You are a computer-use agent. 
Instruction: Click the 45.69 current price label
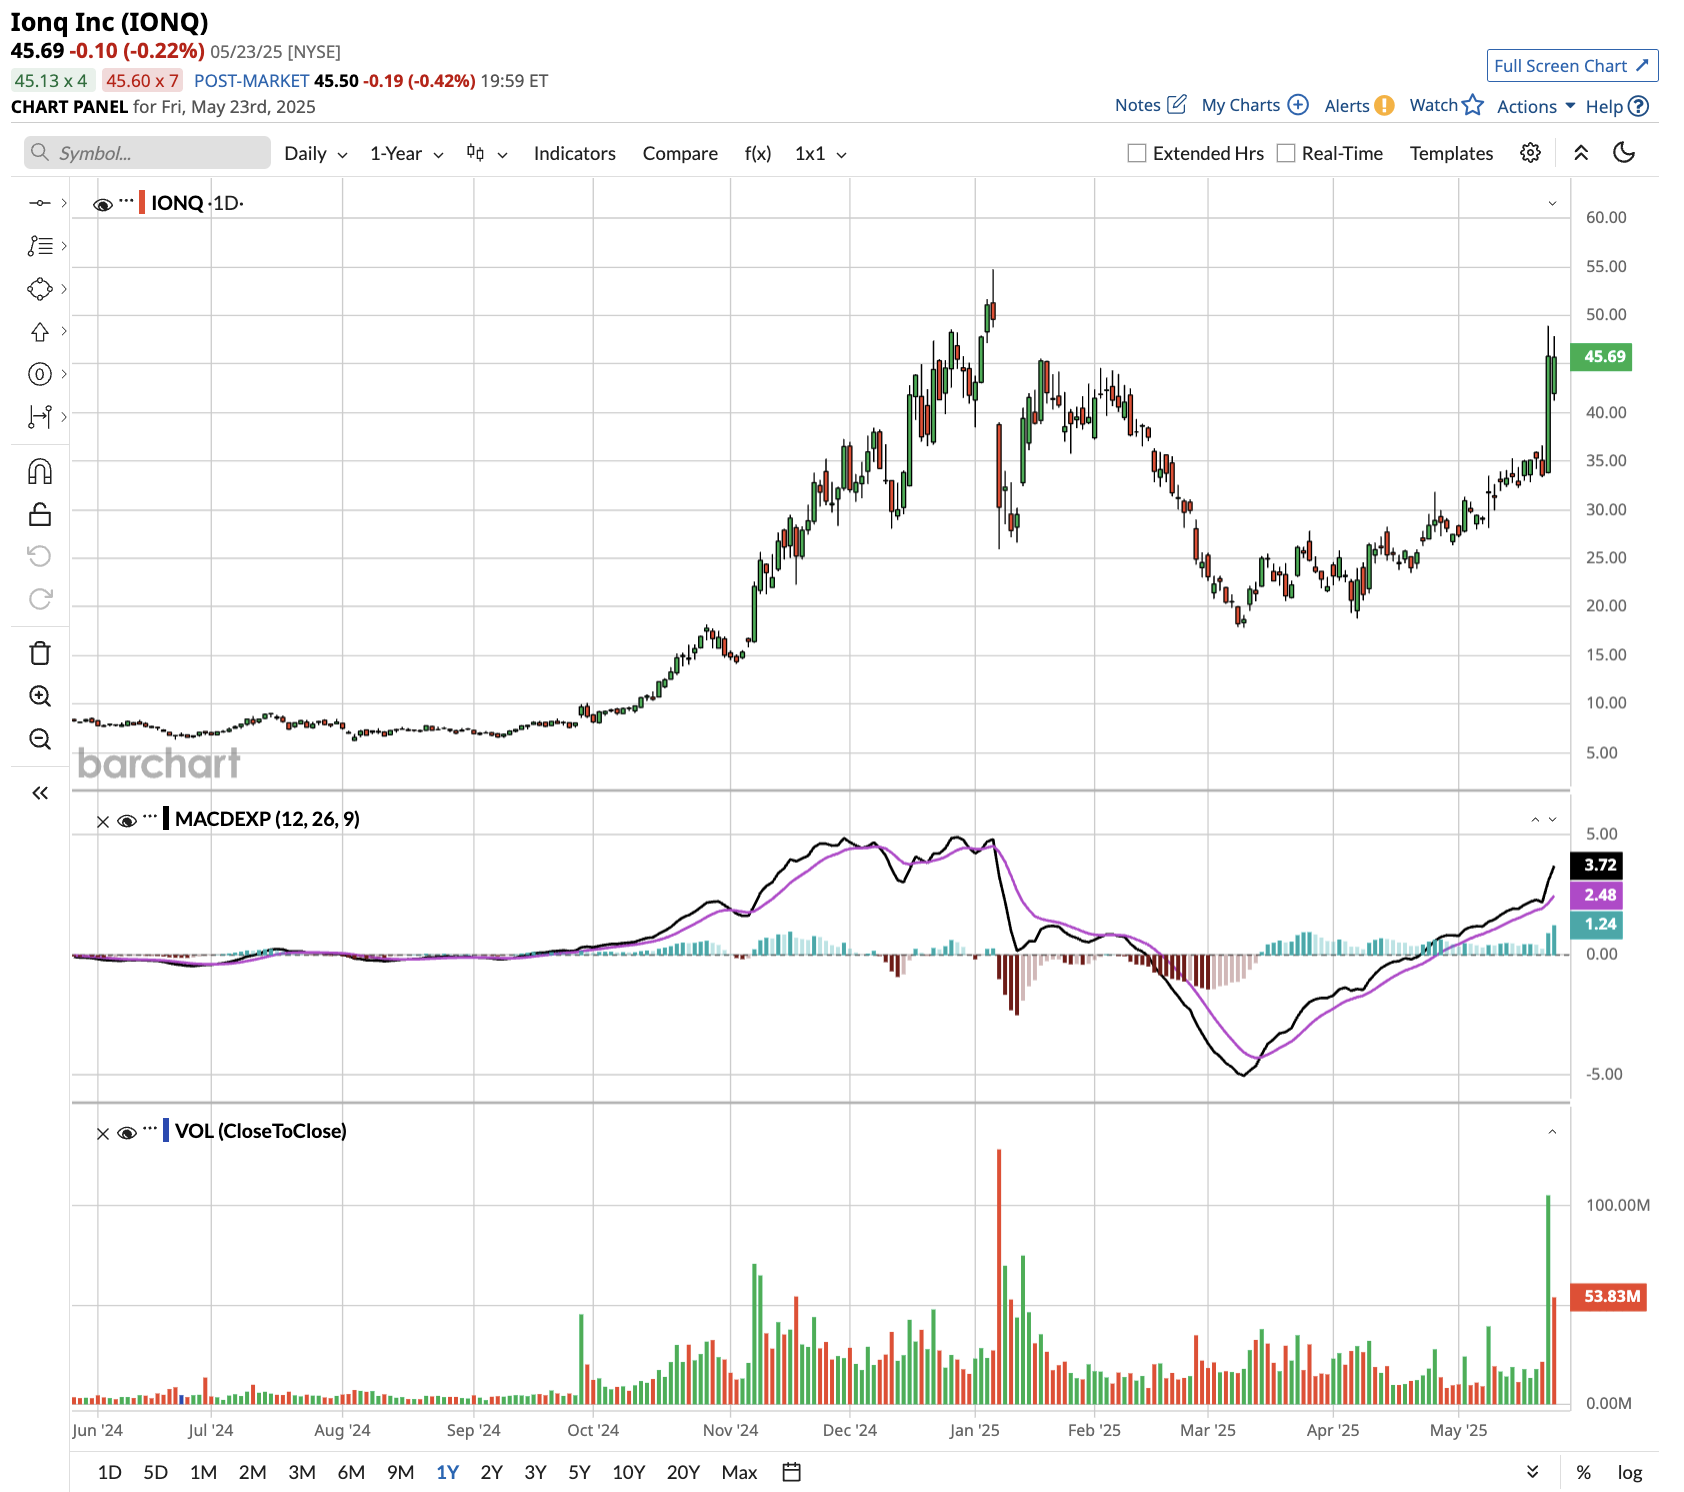(1603, 356)
